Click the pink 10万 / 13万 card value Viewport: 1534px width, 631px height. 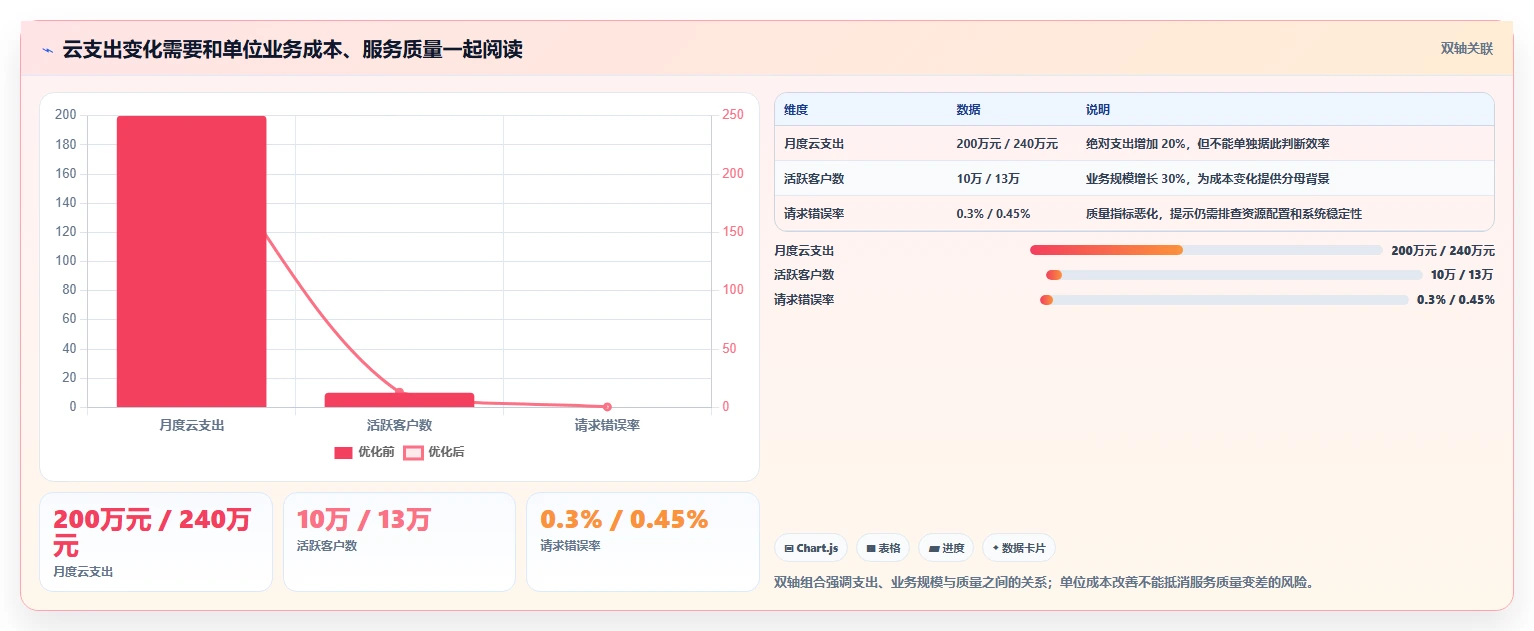point(364,520)
